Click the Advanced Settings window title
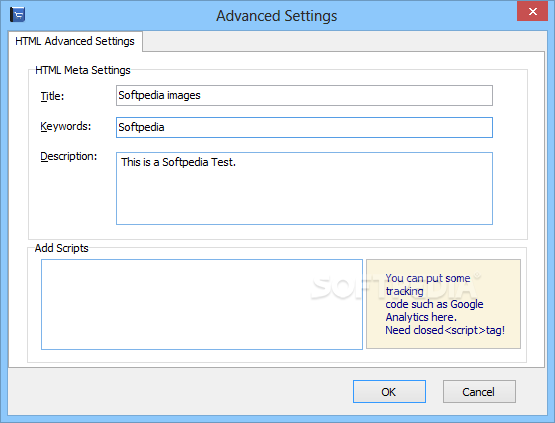This screenshot has width=555, height=423. [277, 16]
